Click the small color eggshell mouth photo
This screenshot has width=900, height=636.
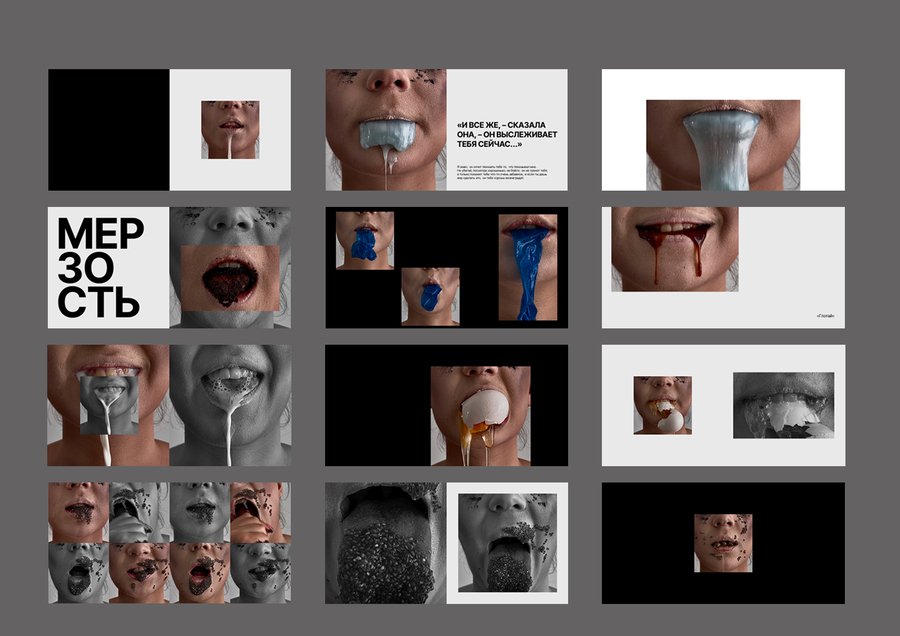tap(662, 405)
